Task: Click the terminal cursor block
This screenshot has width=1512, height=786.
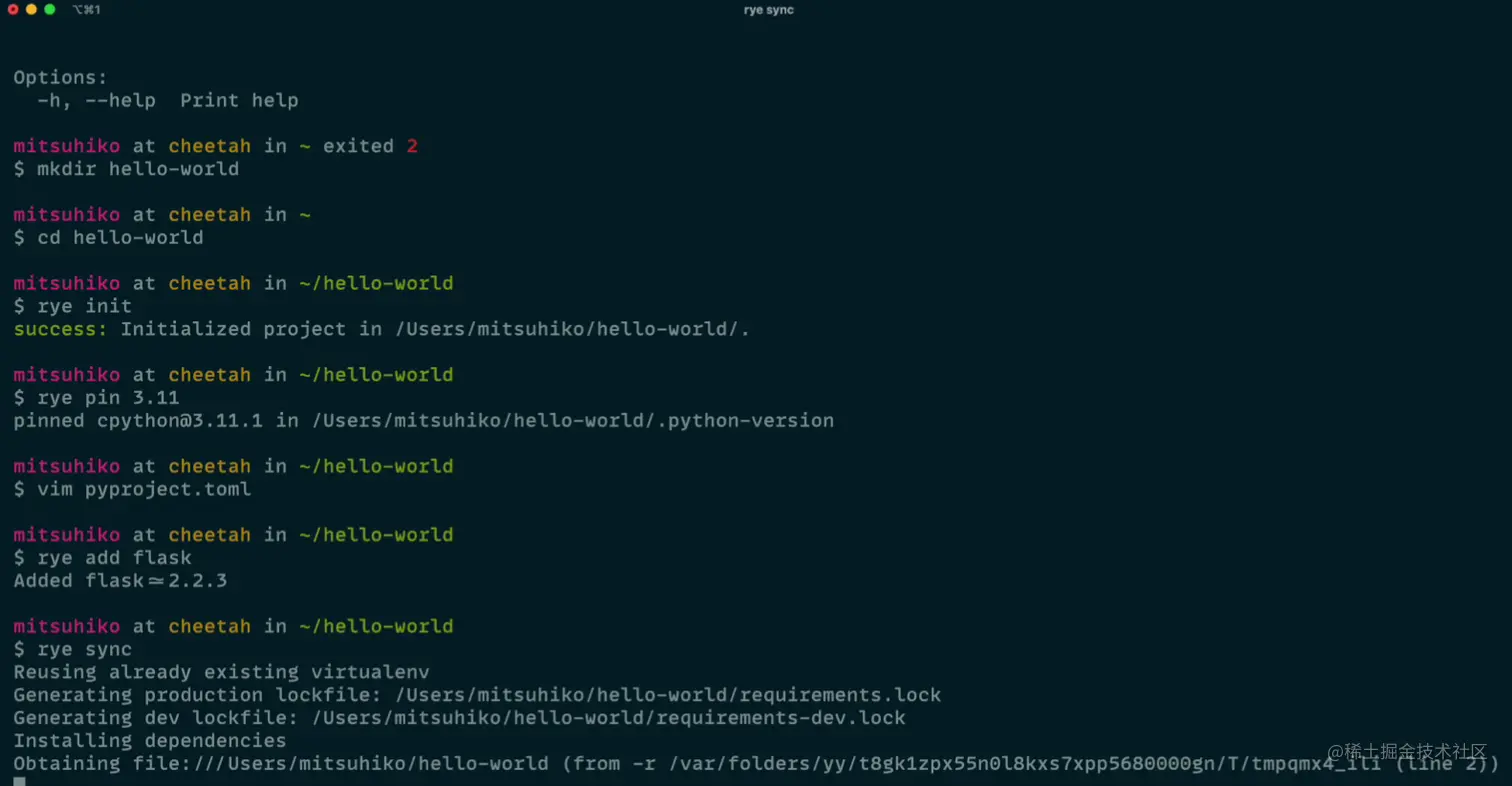Action: 19,781
